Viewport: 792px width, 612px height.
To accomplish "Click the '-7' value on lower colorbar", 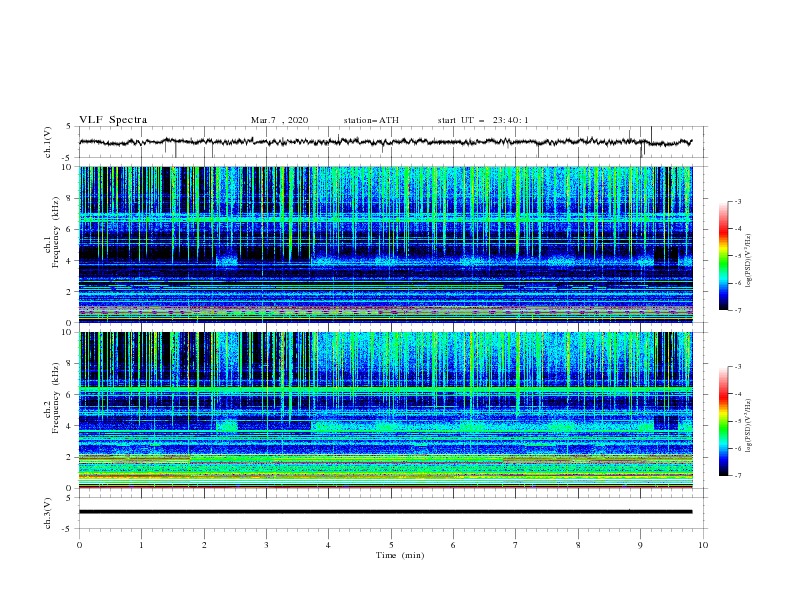I will coord(737,475).
